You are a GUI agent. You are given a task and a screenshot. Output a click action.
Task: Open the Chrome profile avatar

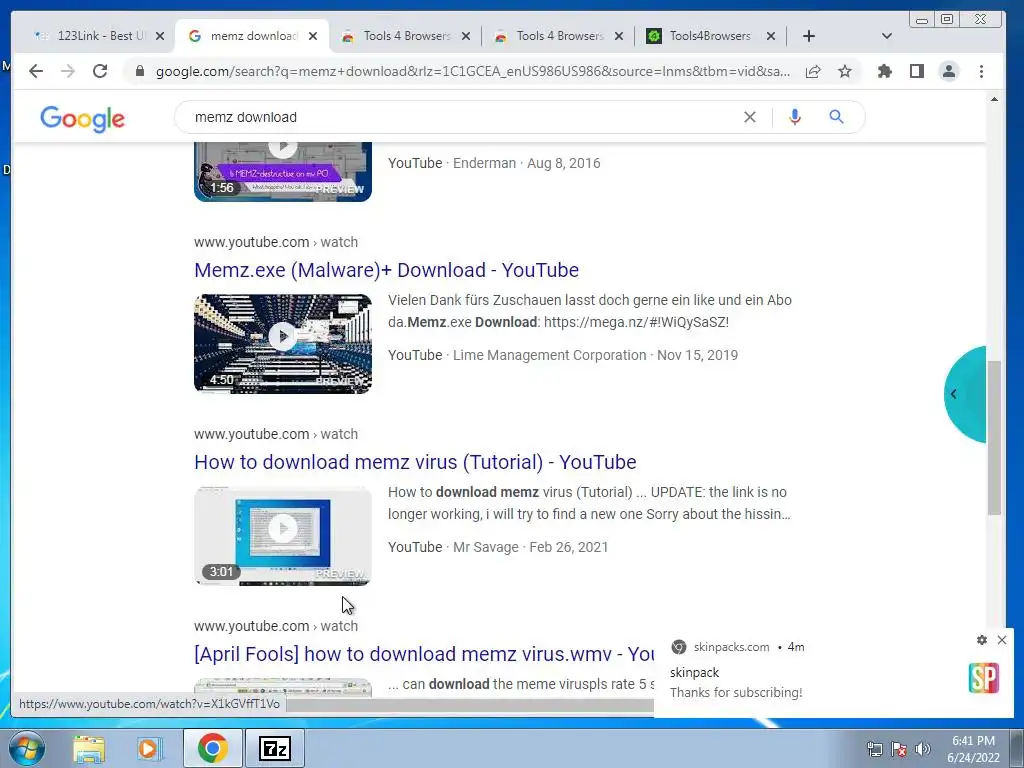(x=949, y=71)
